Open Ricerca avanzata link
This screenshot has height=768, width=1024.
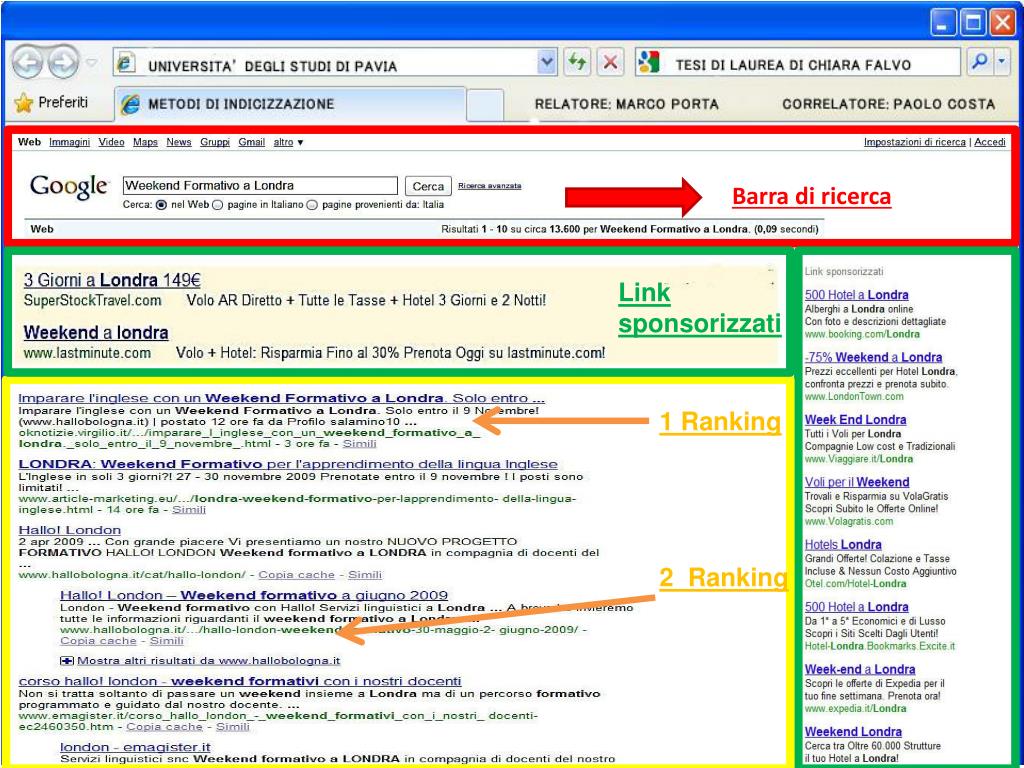pyautogui.click(x=489, y=186)
